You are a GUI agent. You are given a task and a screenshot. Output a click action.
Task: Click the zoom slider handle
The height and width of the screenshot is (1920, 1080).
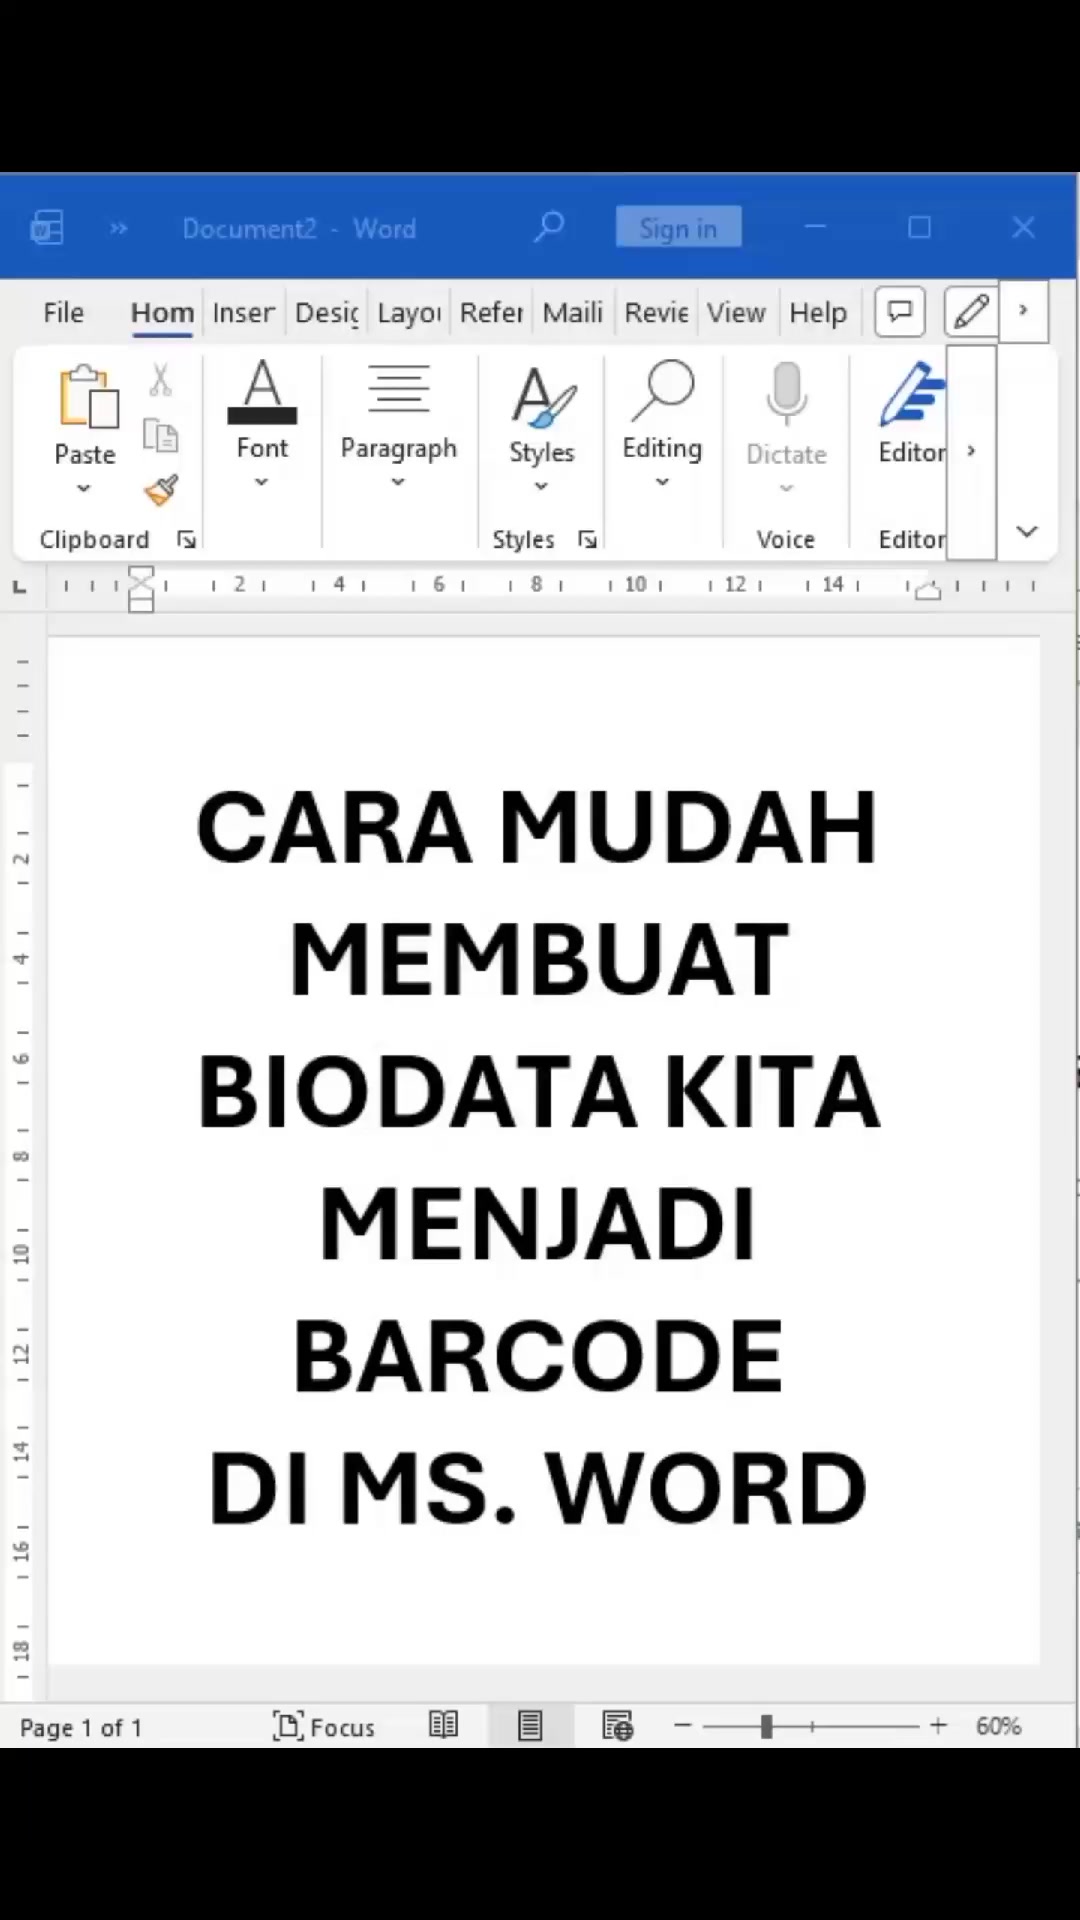click(x=766, y=1726)
